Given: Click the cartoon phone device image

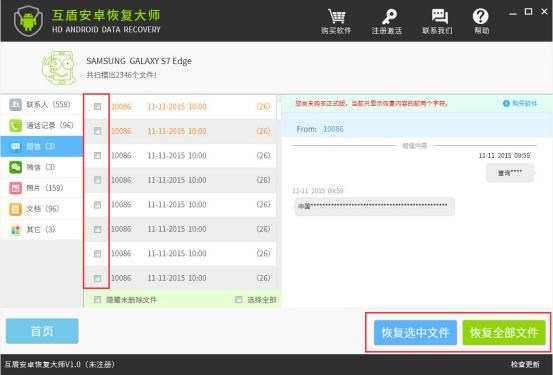Looking at the screenshot, I should (x=59, y=68).
